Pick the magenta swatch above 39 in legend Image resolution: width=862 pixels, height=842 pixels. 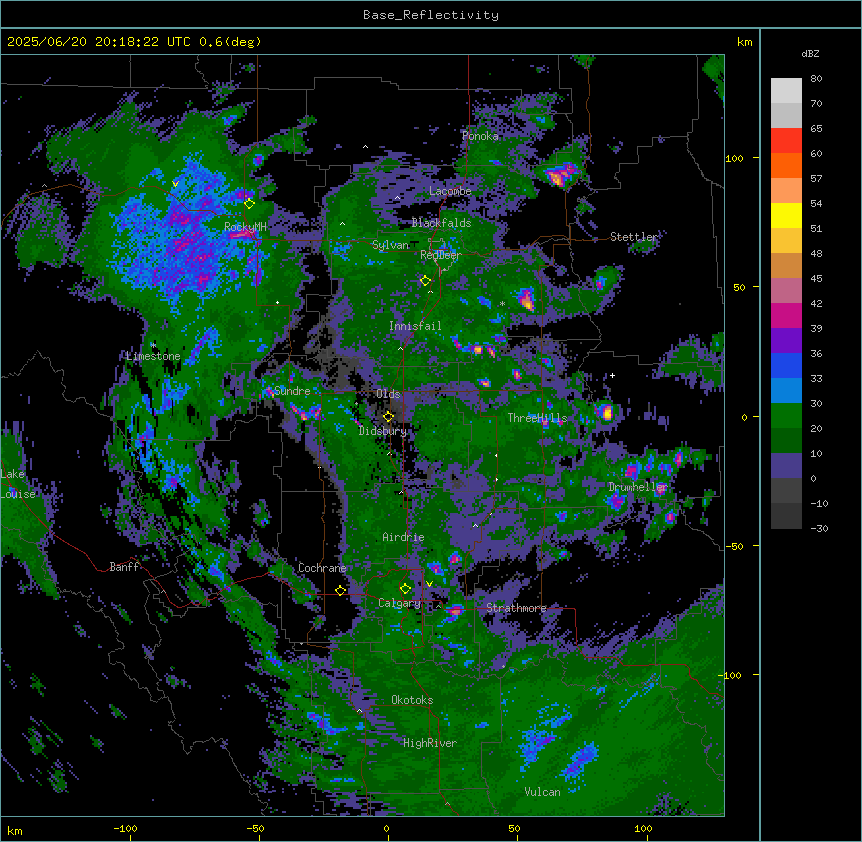(x=786, y=315)
